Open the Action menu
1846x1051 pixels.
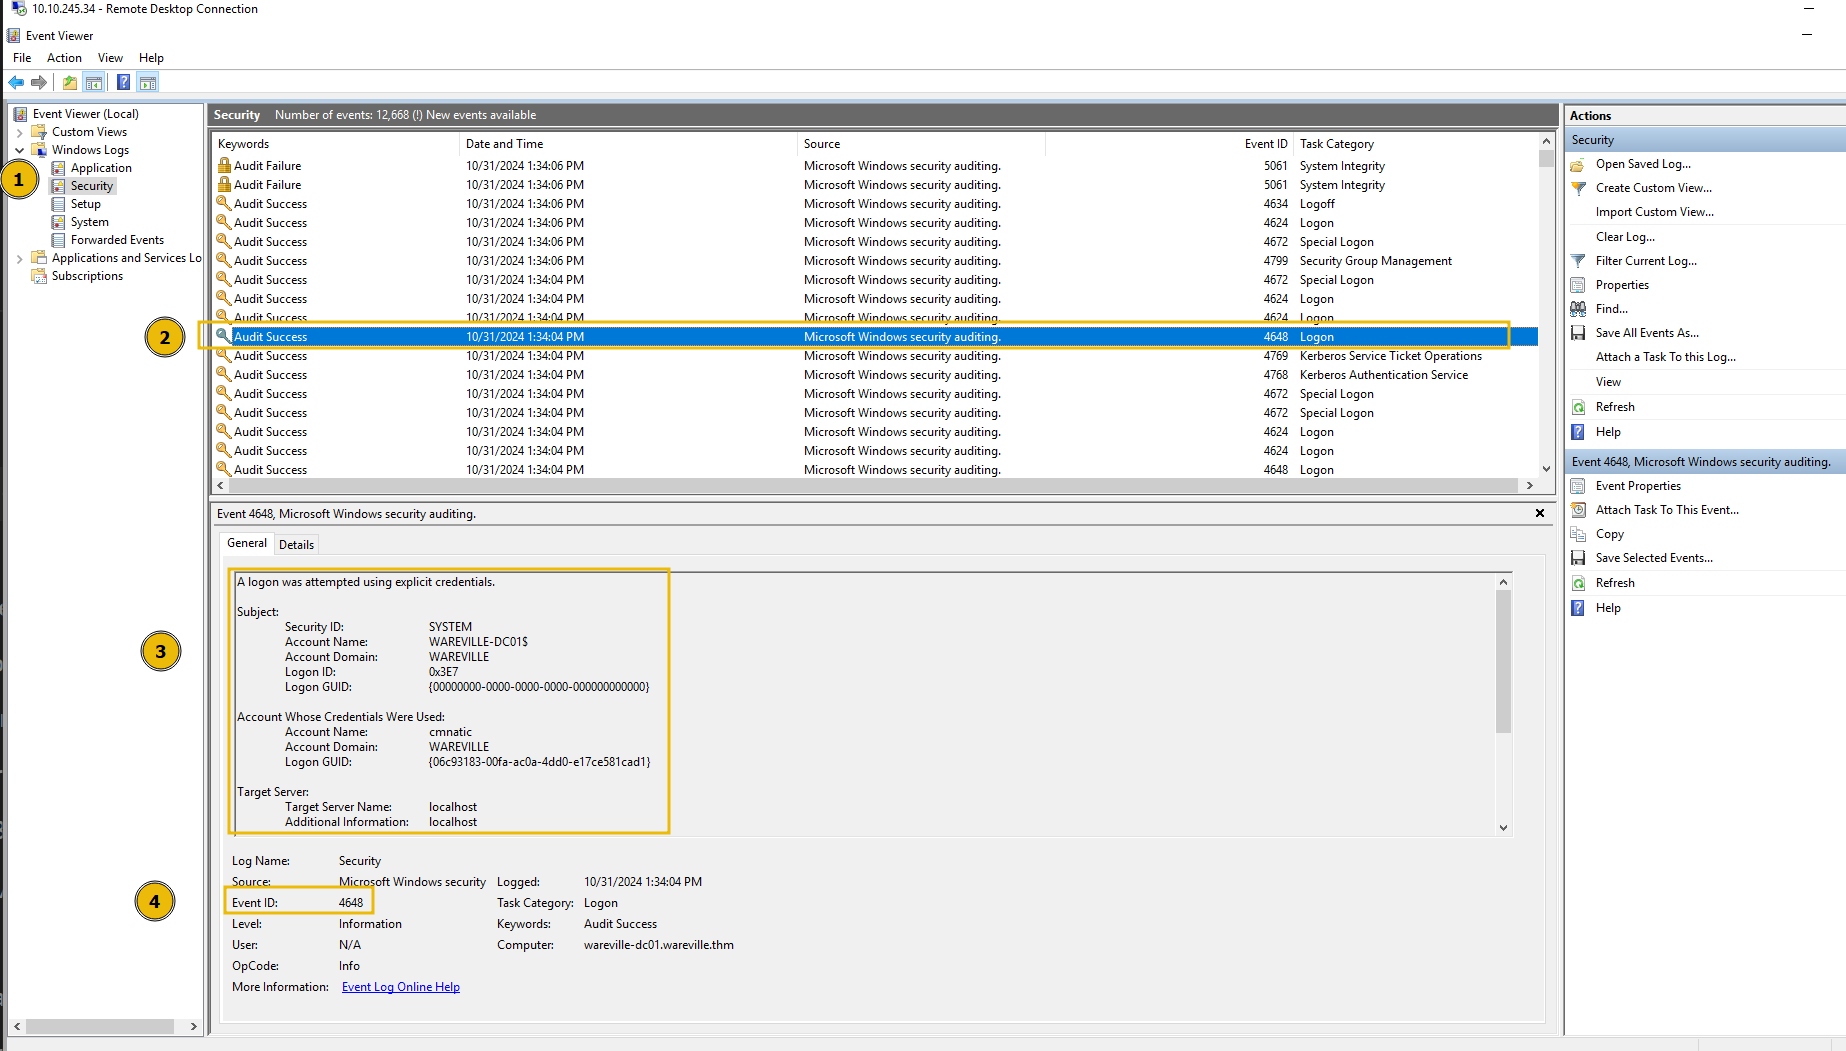(x=64, y=57)
